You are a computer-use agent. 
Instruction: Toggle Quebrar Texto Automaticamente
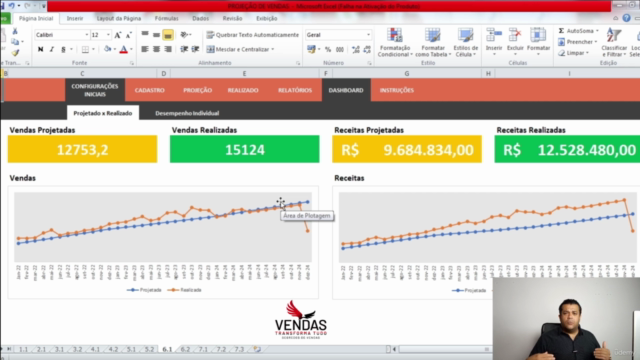253,35
